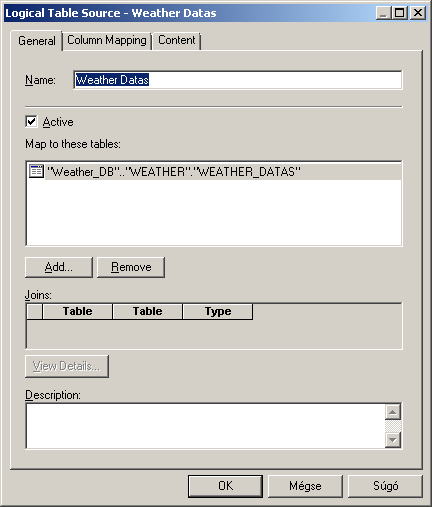Confirm with the OK button
The width and height of the screenshot is (432, 507).
225,486
